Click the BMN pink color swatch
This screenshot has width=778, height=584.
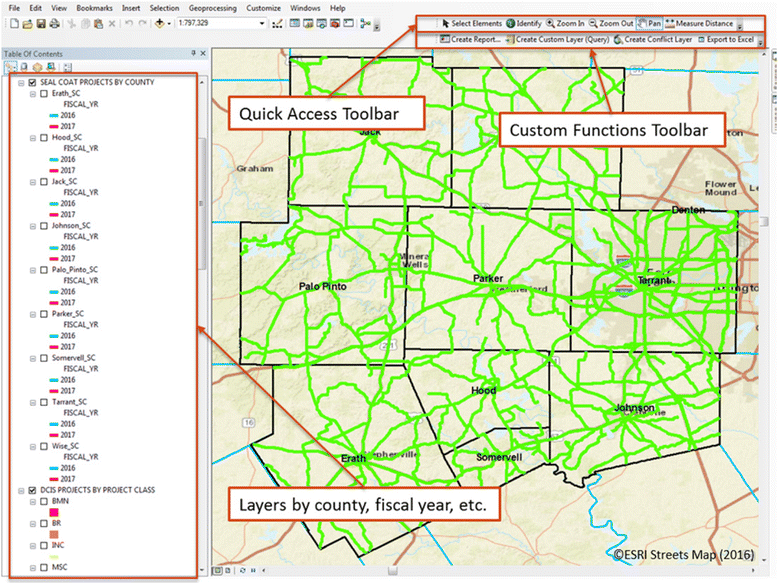tap(54, 512)
